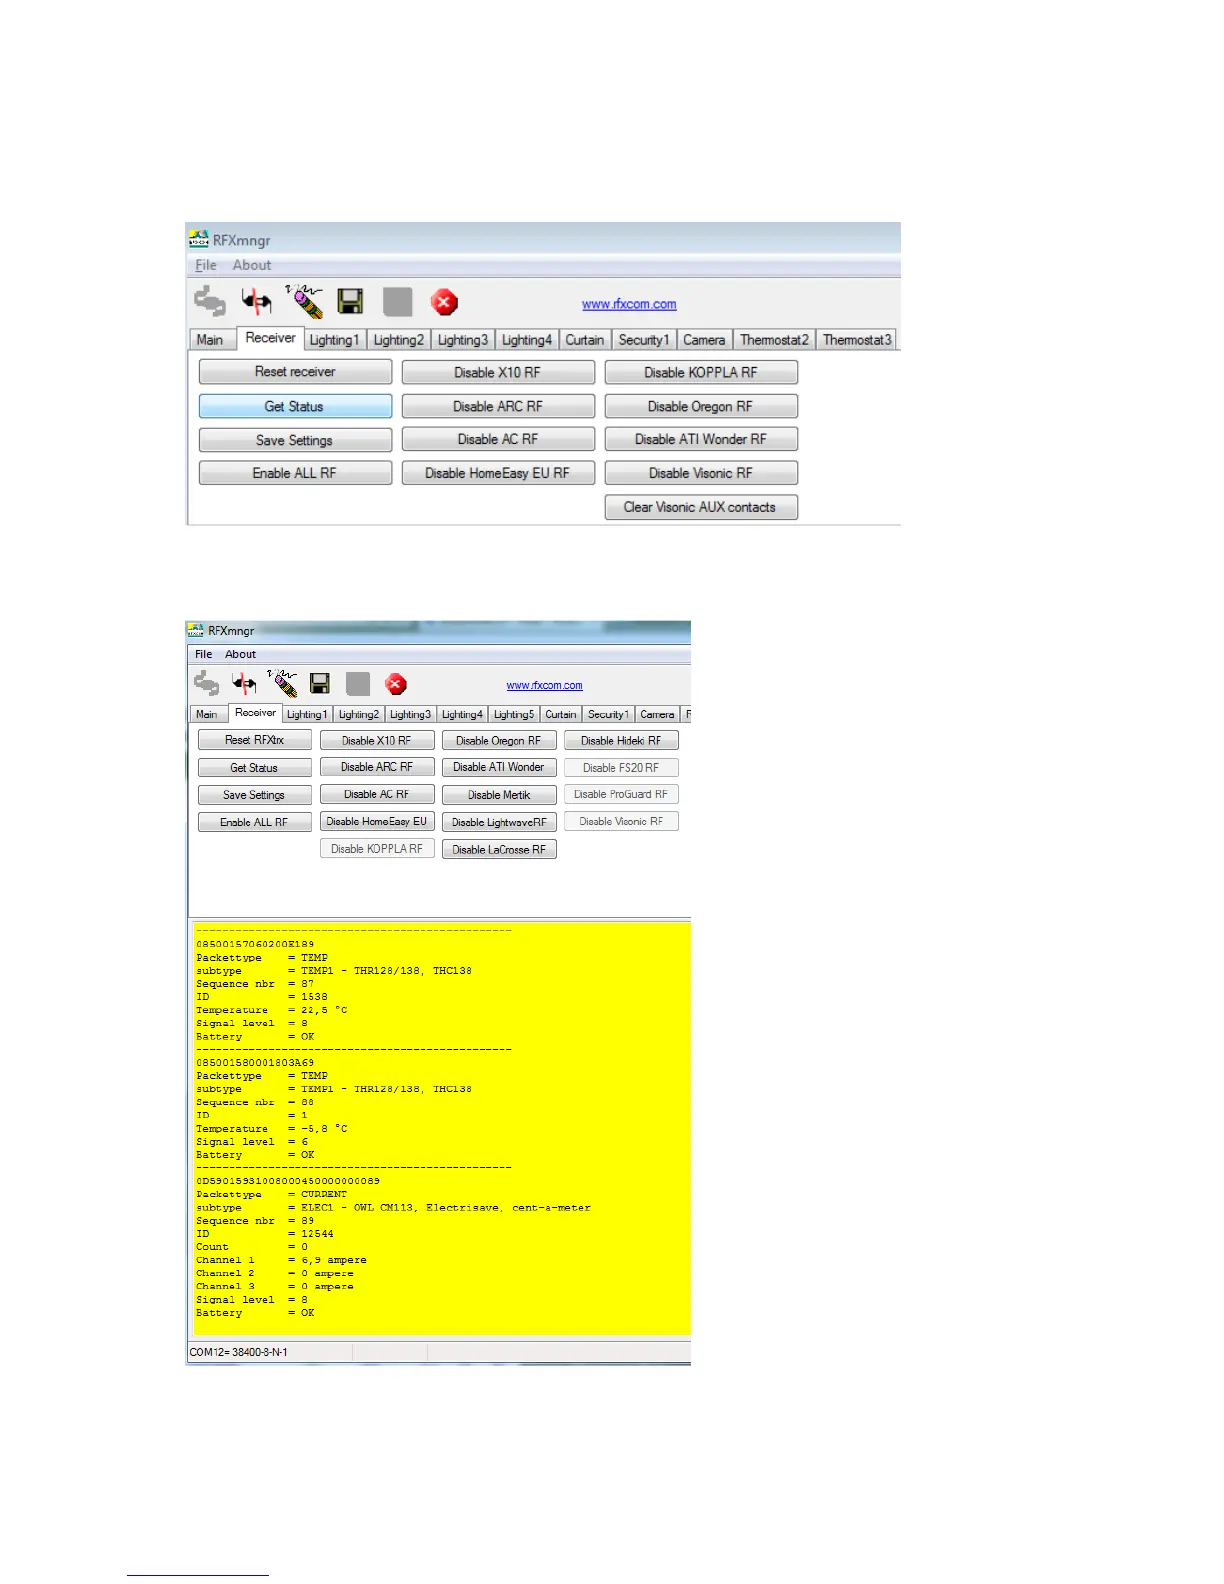The width and height of the screenshot is (1224, 1584).
Task: Click the Disable LightwaveRF button
Action: point(499,822)
